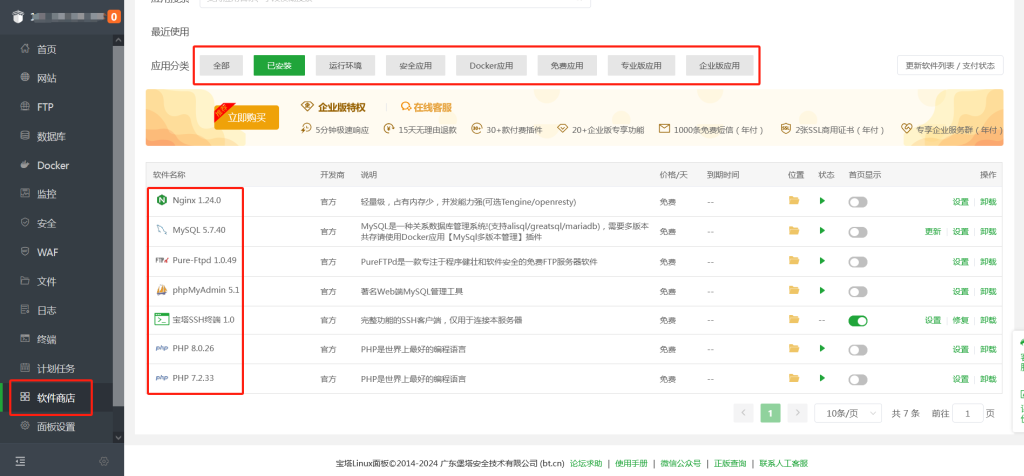Click page 1 pagination button
The image size is (1024, 476).
(771, 413)
